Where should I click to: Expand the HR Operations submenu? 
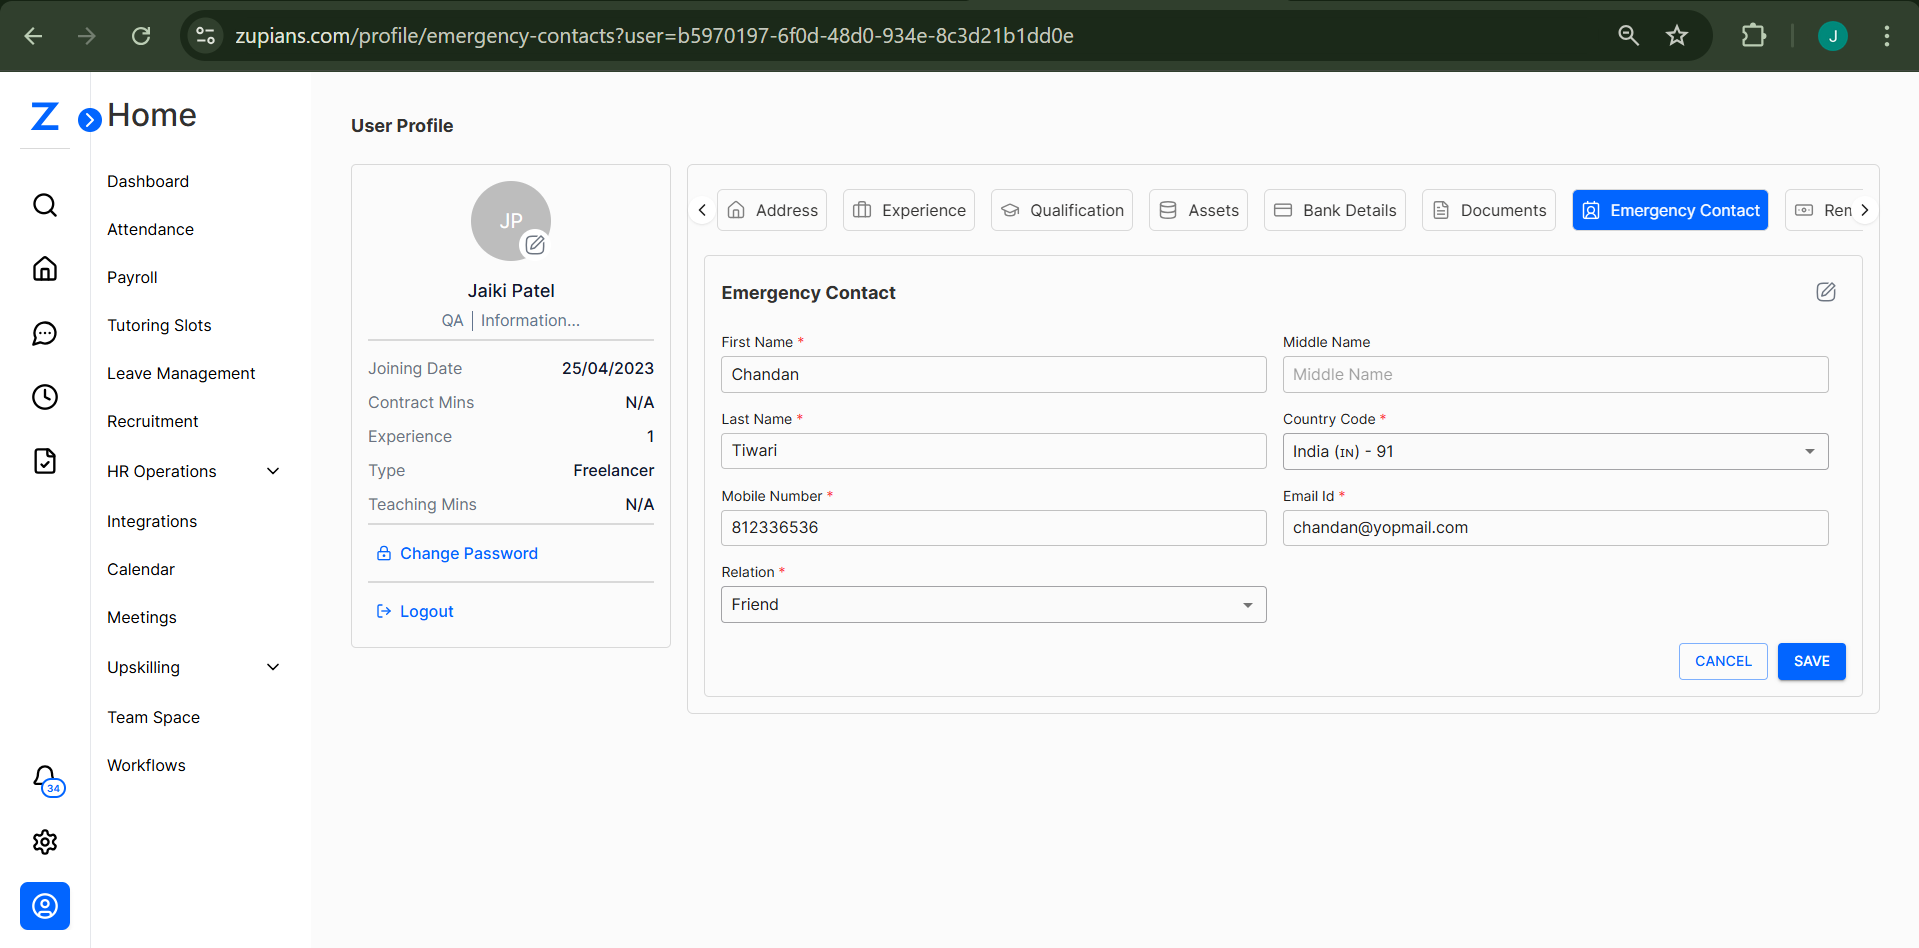tap(273, 471)
